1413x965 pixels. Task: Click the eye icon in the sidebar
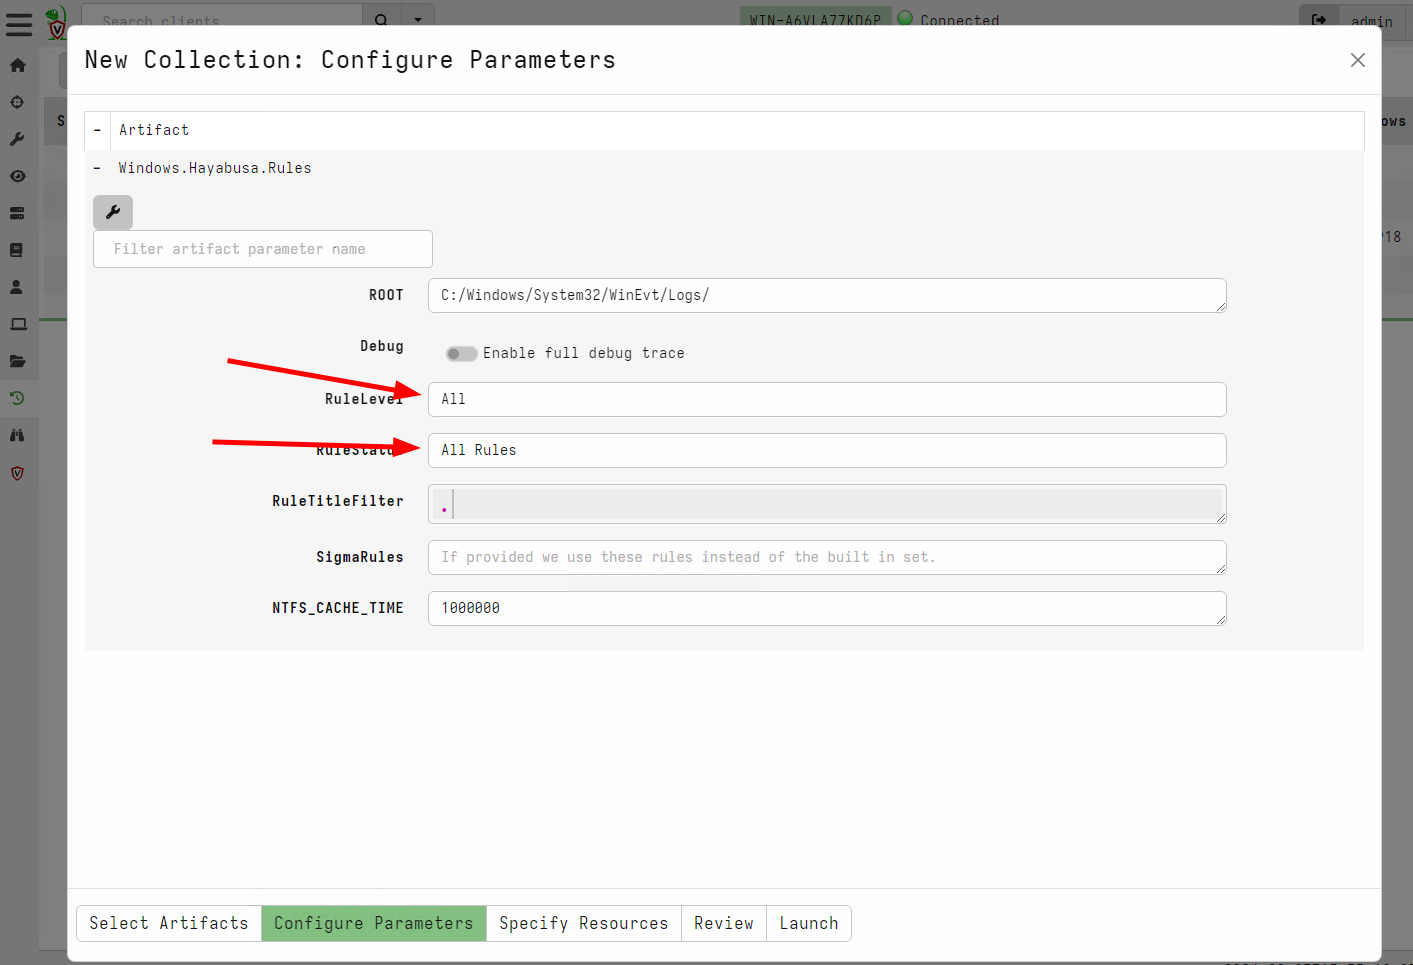(x=18, y=176)
